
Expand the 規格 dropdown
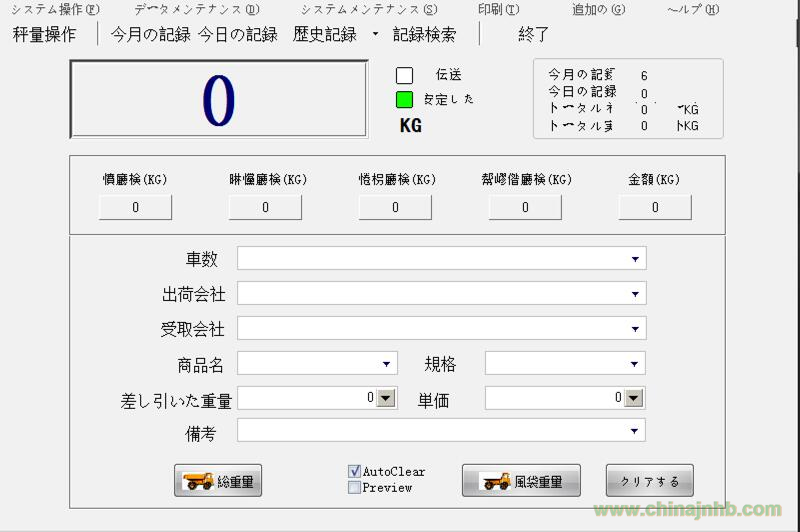(634, 364)
